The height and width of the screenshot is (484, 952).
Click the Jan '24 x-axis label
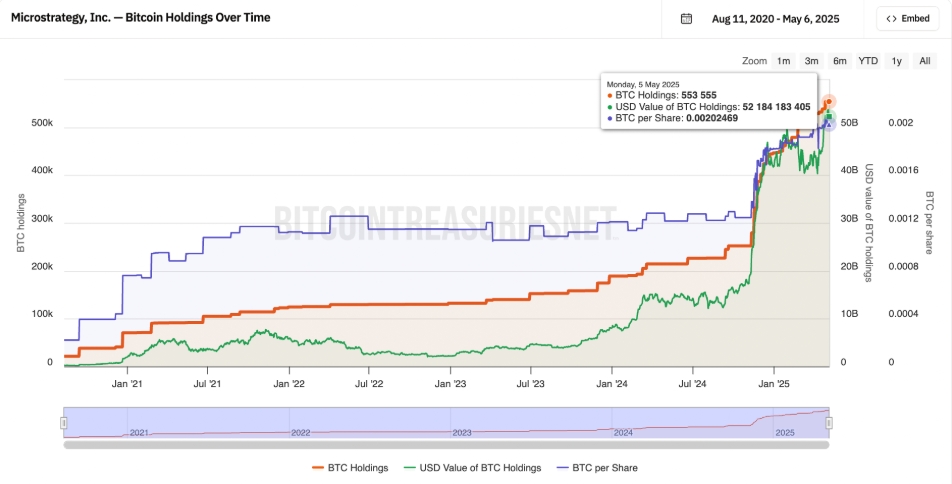coord(612,383)
